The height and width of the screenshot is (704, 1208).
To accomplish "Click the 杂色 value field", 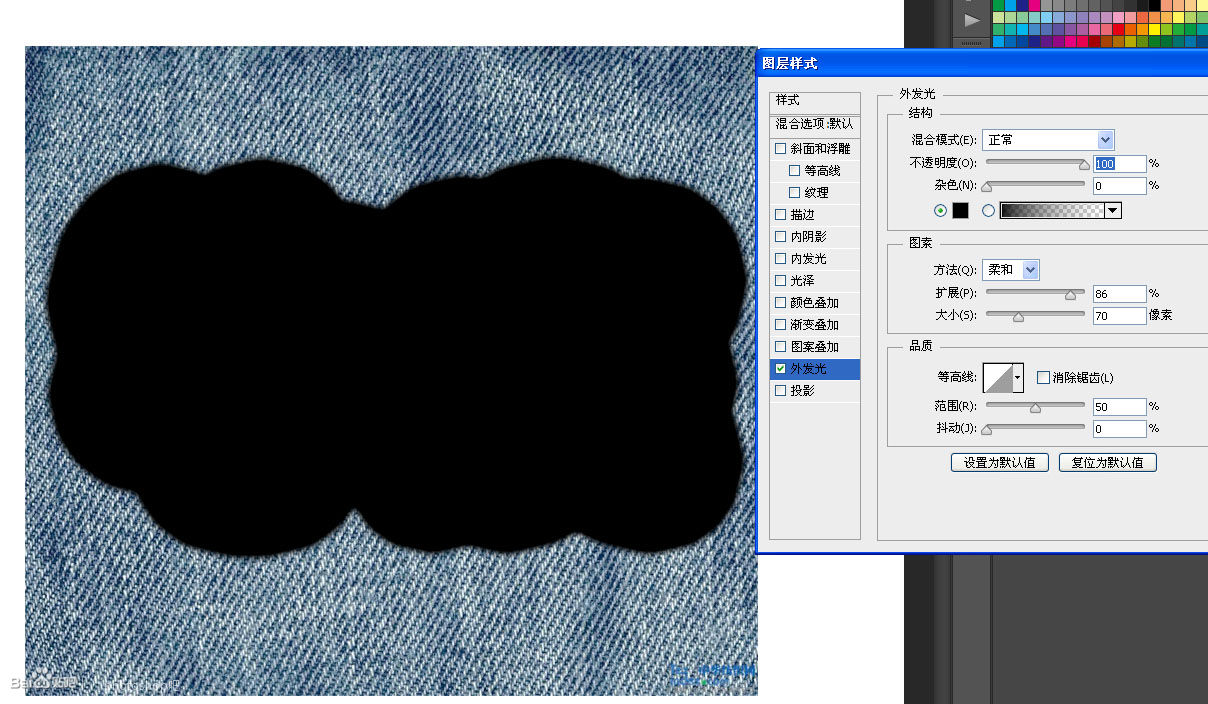I will coord(1119,186).
